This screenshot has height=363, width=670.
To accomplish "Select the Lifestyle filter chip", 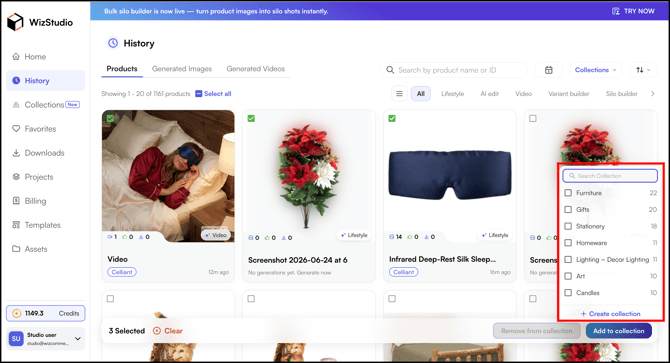I will tap(453, 94).
